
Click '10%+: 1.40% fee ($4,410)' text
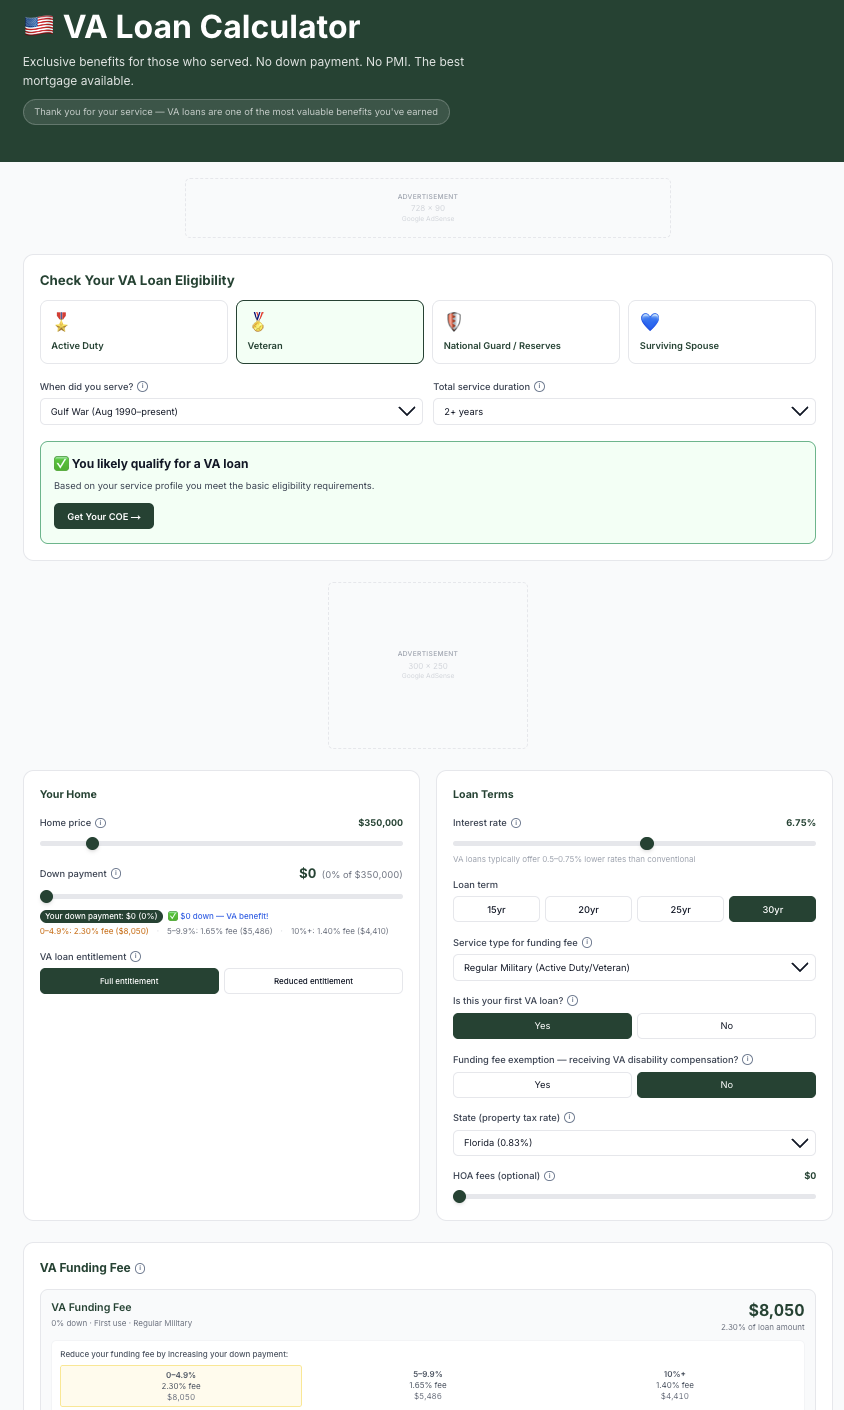click(340, 931)
